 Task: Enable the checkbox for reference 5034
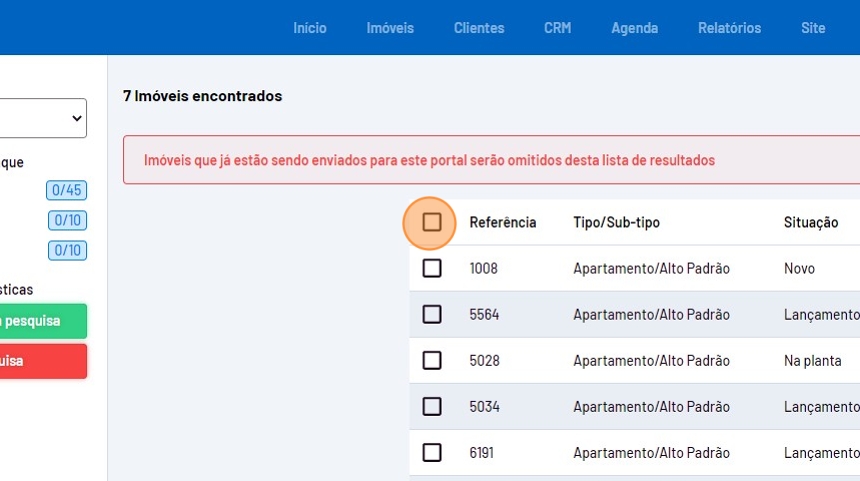tap(432, 406)
